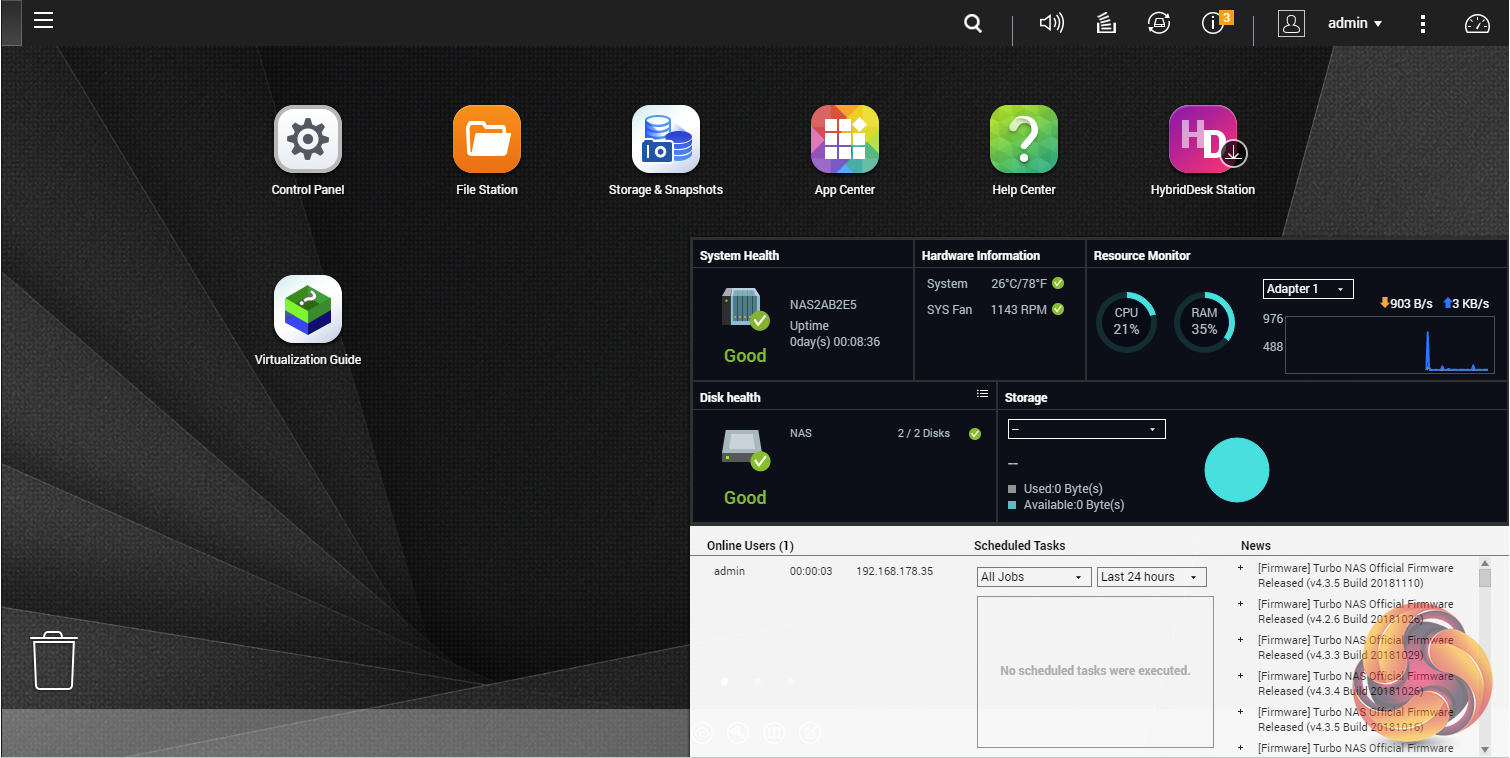1510x758 pixels.
Task: Click the News heading
Action: click(1256, 546)
